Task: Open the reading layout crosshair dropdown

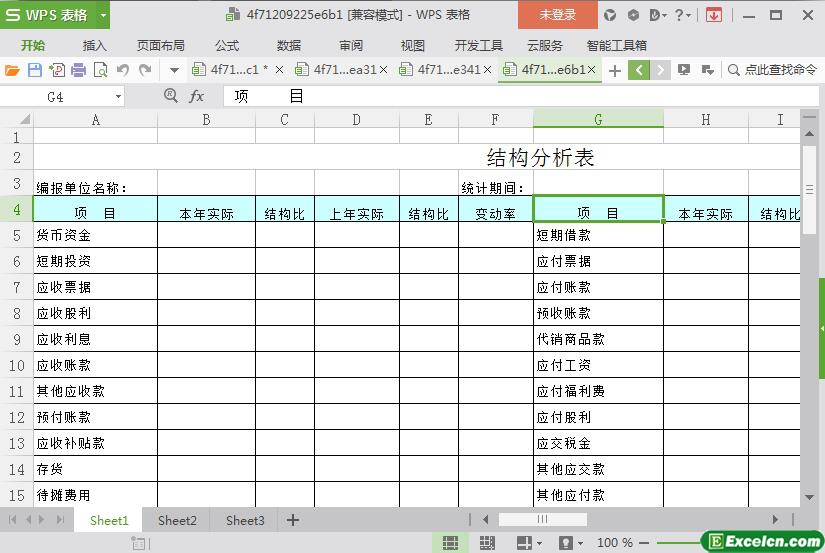Action: tap(529, 542)
